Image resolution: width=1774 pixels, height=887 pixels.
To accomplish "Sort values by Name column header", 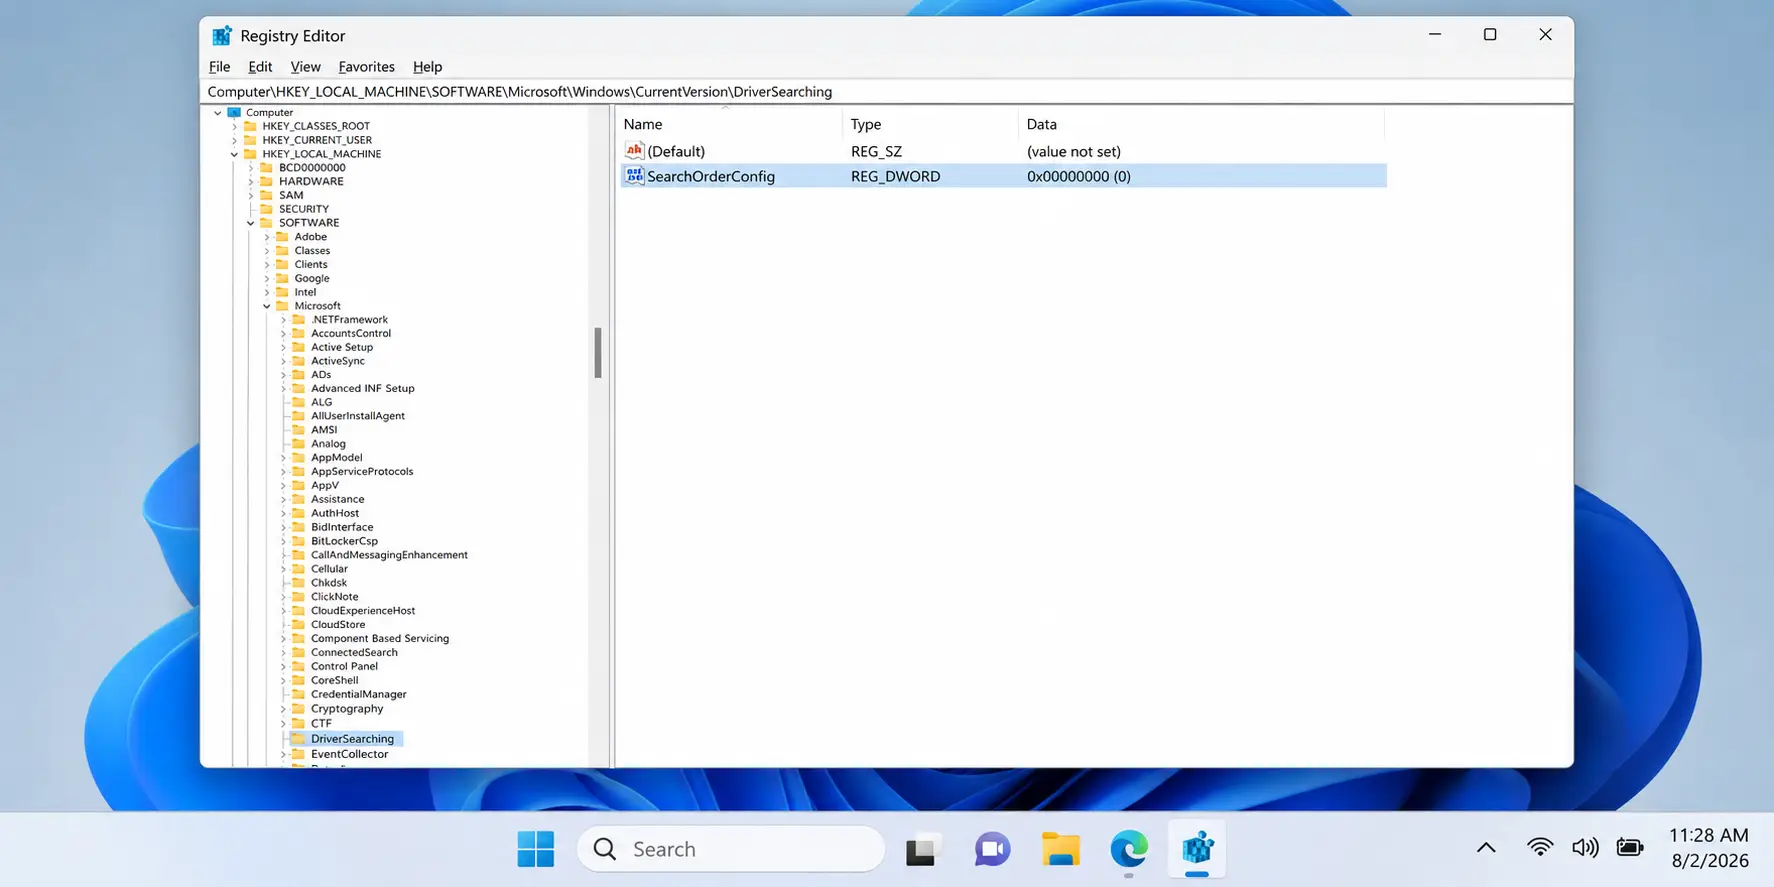I will pyautogui.click(x=731, y=124).
